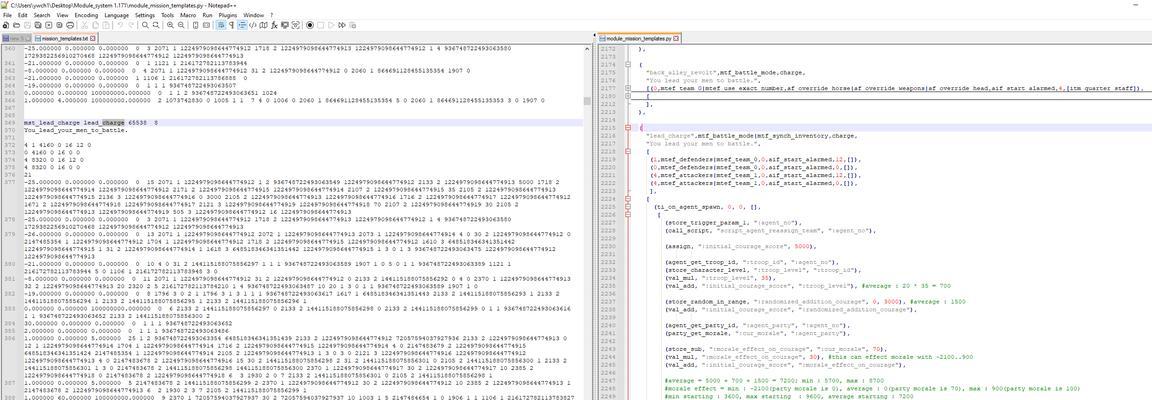Open the Language menu

116,15
